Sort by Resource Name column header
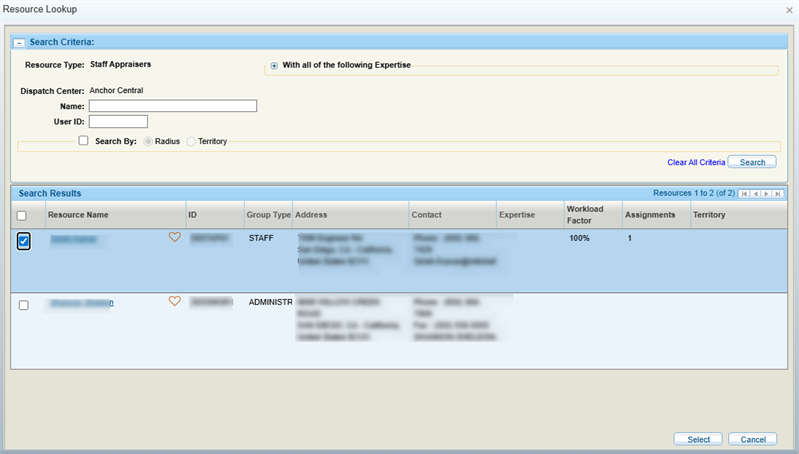This screenshot has height=454, width=799. [78, 215]
